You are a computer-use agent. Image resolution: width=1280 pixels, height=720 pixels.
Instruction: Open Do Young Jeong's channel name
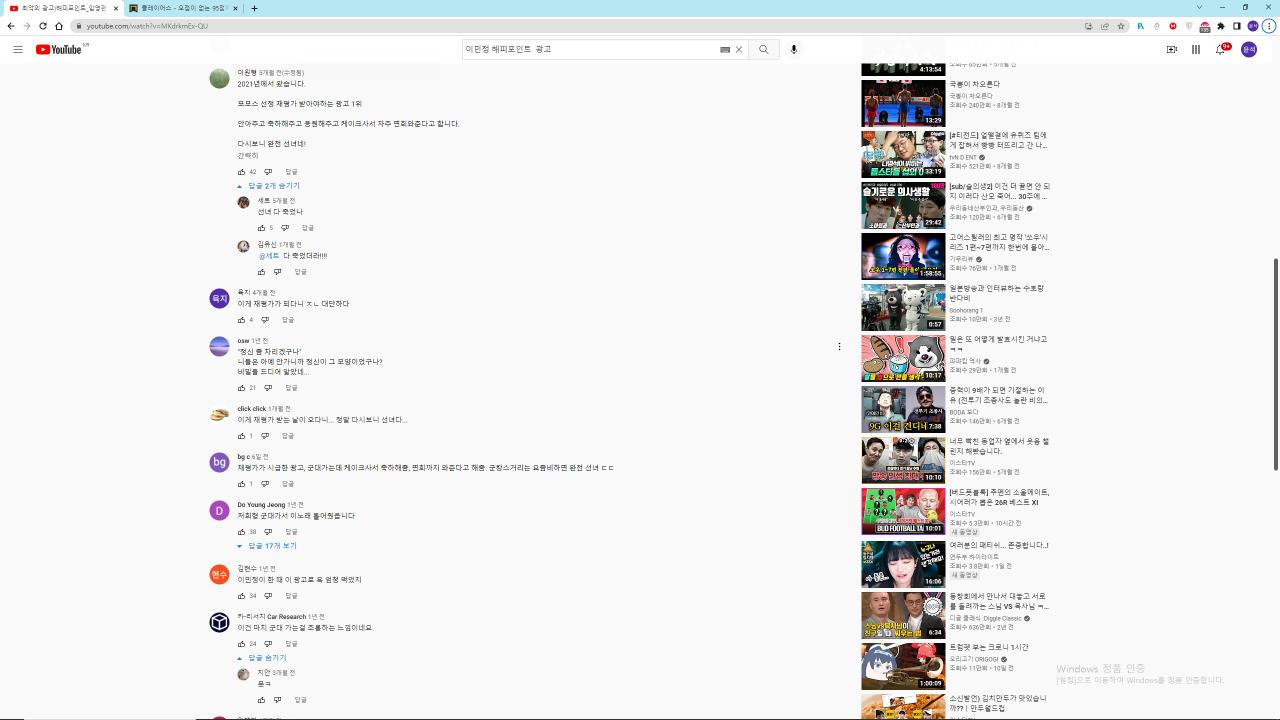point(261,505)
